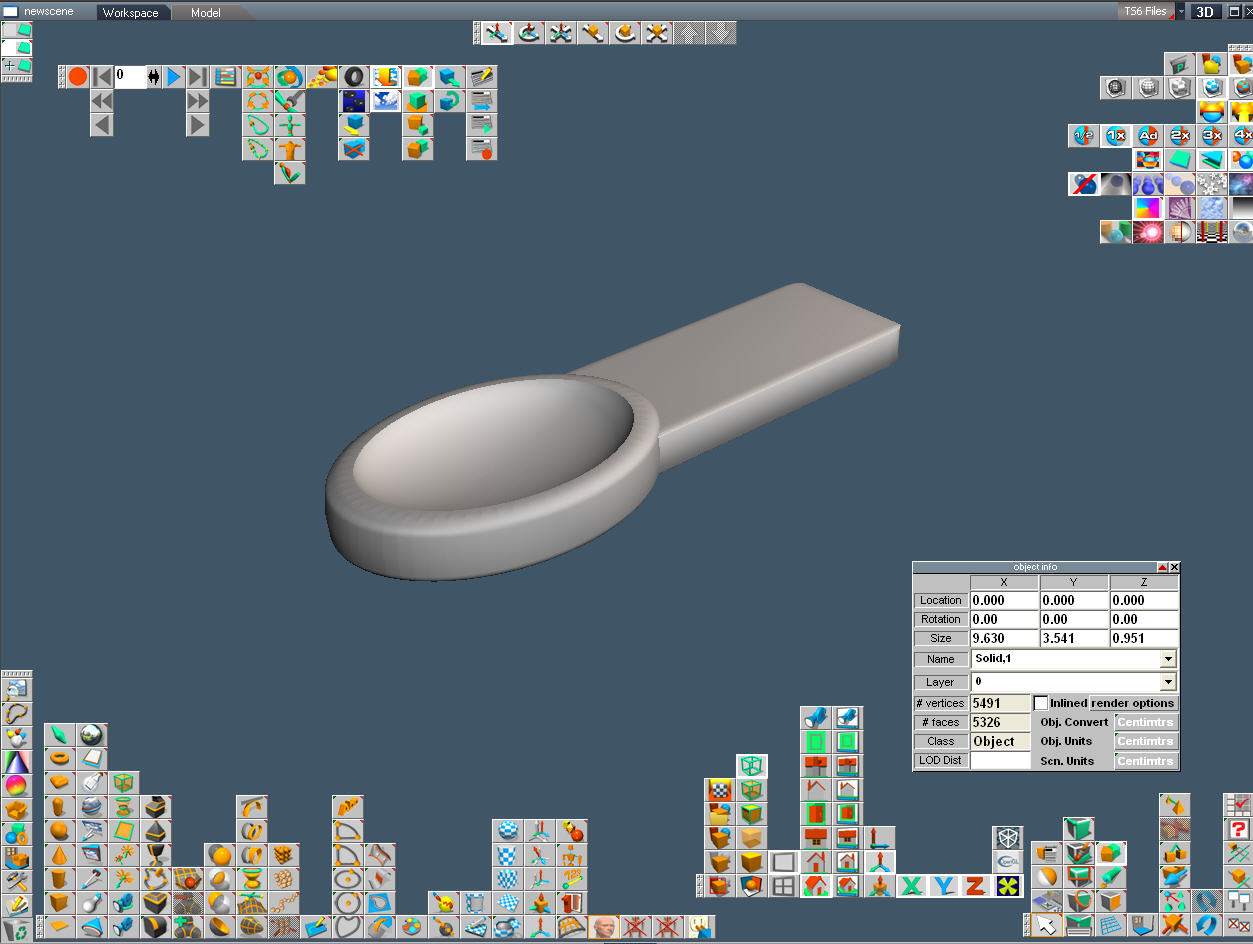Viewport: 1253px width, 944px height.
Task: Toggle the X axis lock
Action: (911, 886)
